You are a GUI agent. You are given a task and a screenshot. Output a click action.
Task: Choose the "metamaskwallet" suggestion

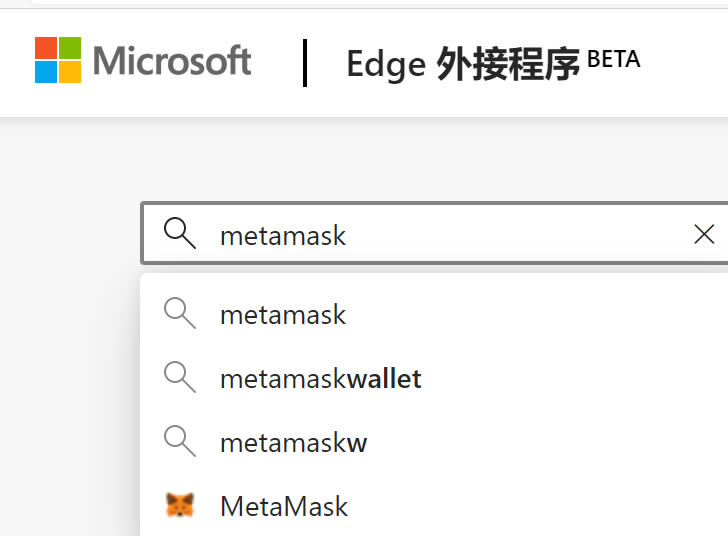pyautogui.click(x=320, y=379)
